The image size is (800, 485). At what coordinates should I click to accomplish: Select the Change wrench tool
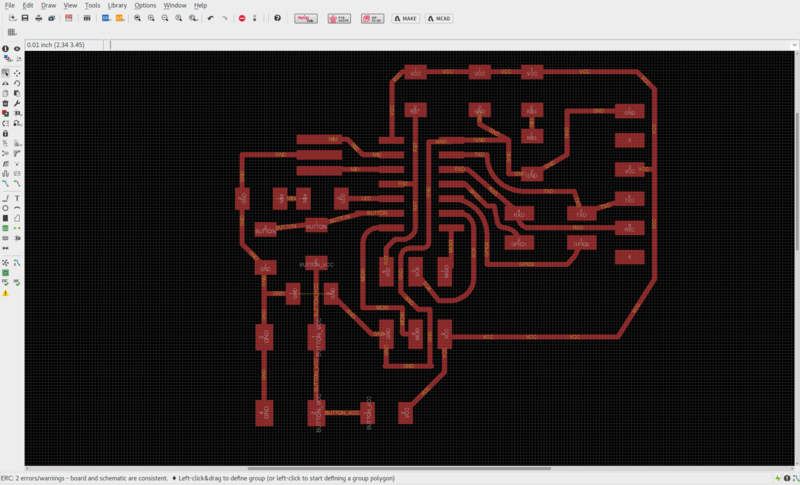pos(17,104)
